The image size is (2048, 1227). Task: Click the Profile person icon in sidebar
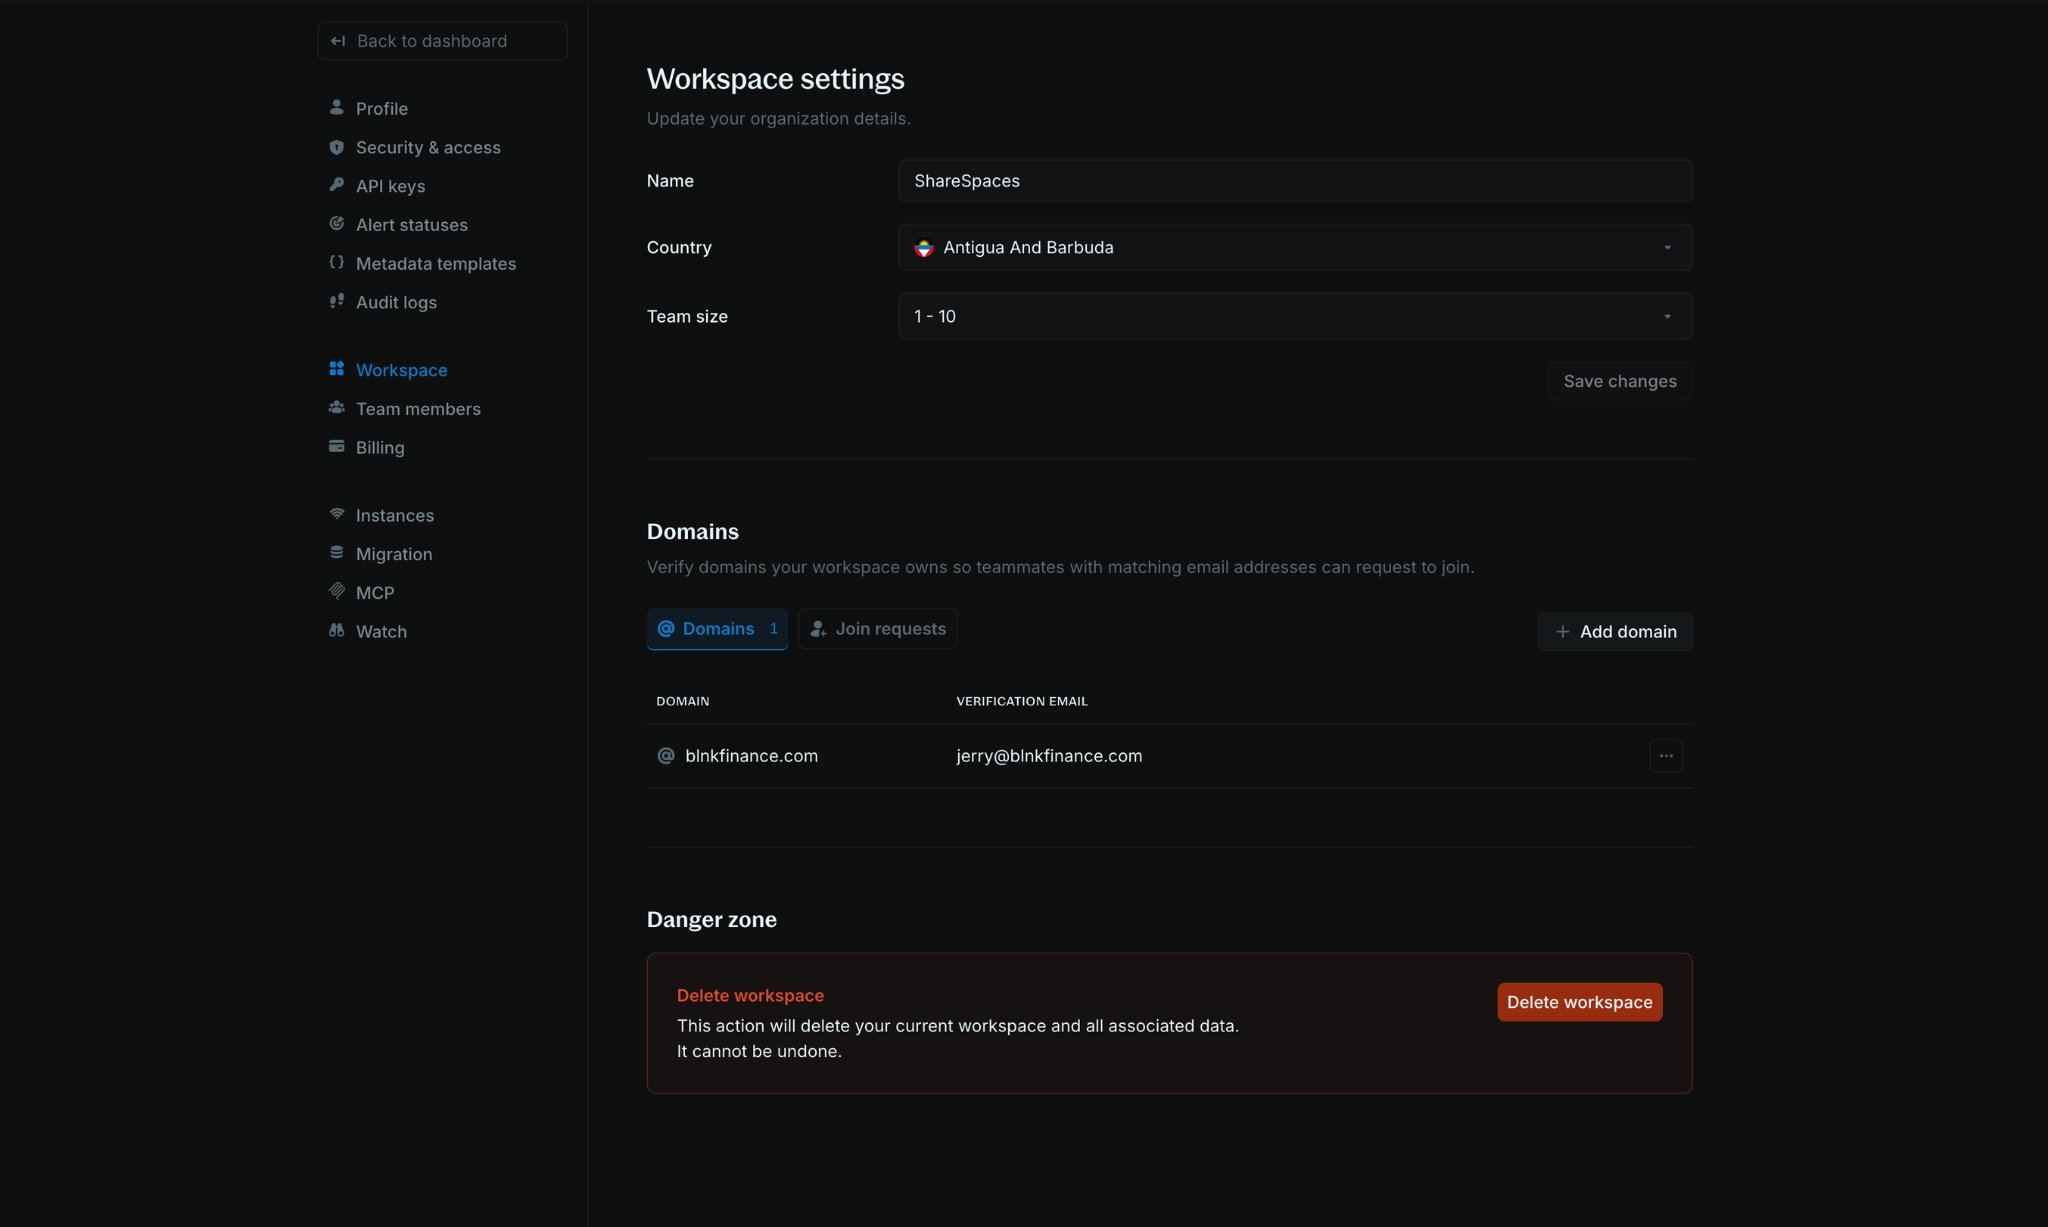337,107
